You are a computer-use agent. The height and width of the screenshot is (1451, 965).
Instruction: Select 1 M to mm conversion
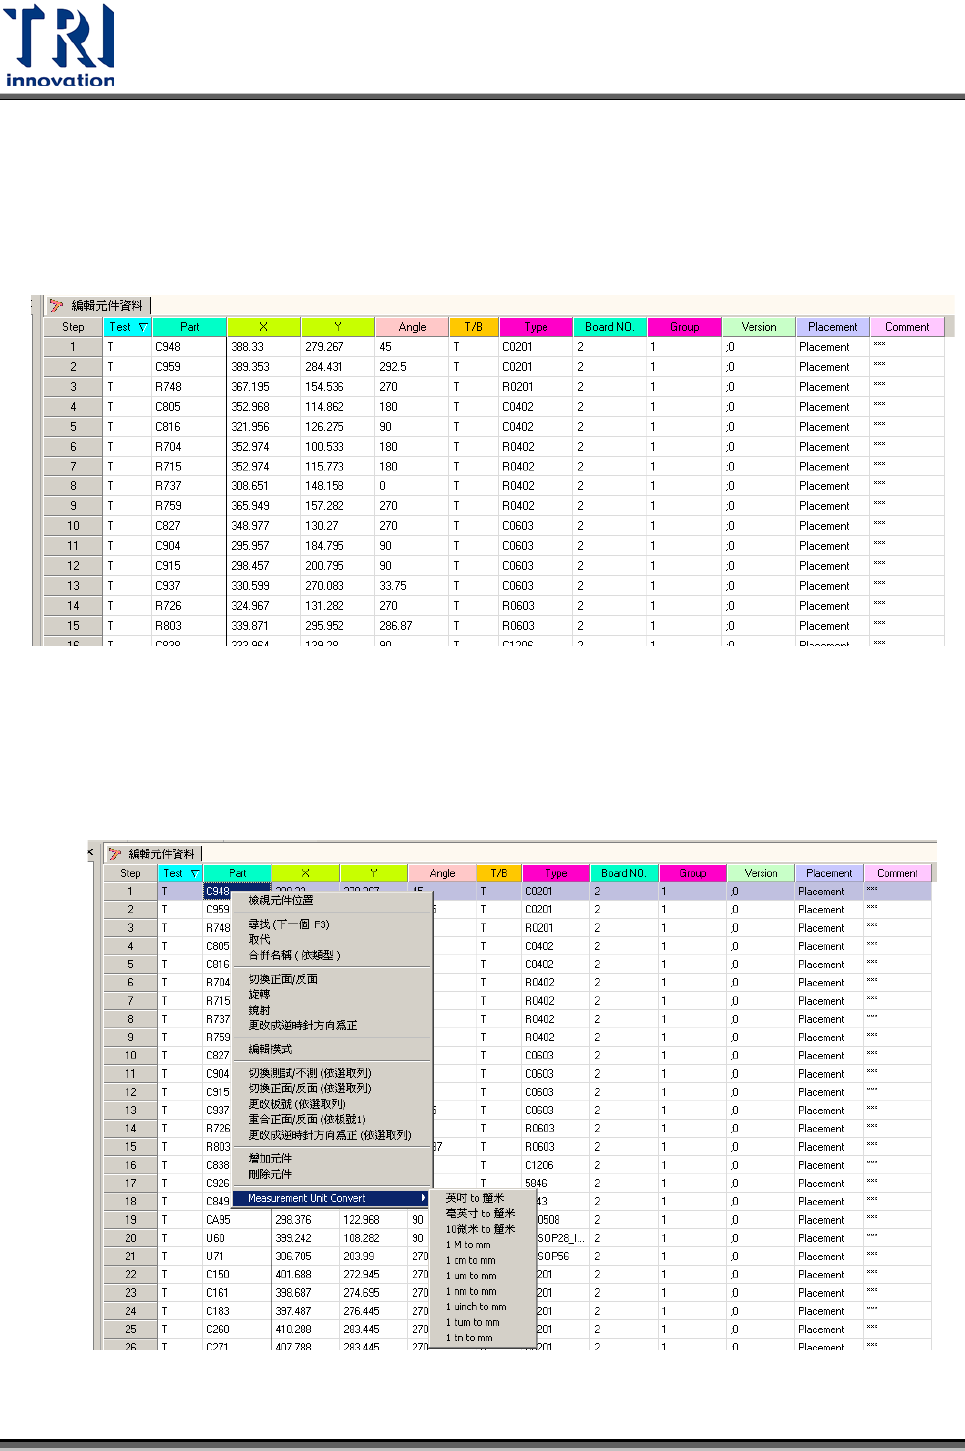(468, 1245)
